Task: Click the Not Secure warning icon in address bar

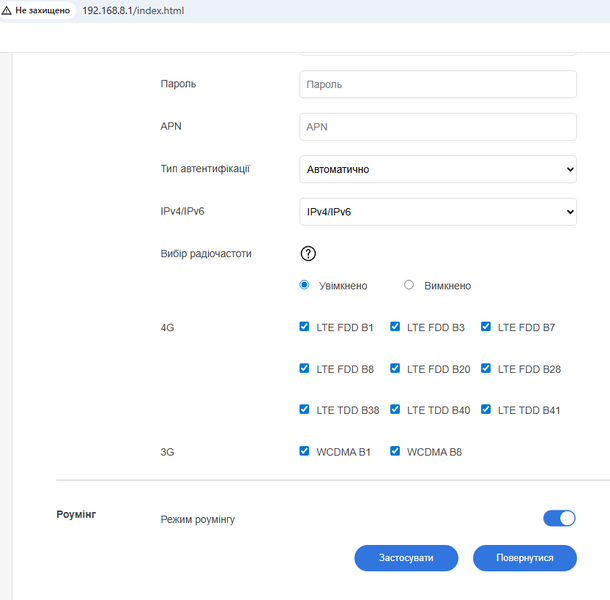Action: click(x=7, y=11)
